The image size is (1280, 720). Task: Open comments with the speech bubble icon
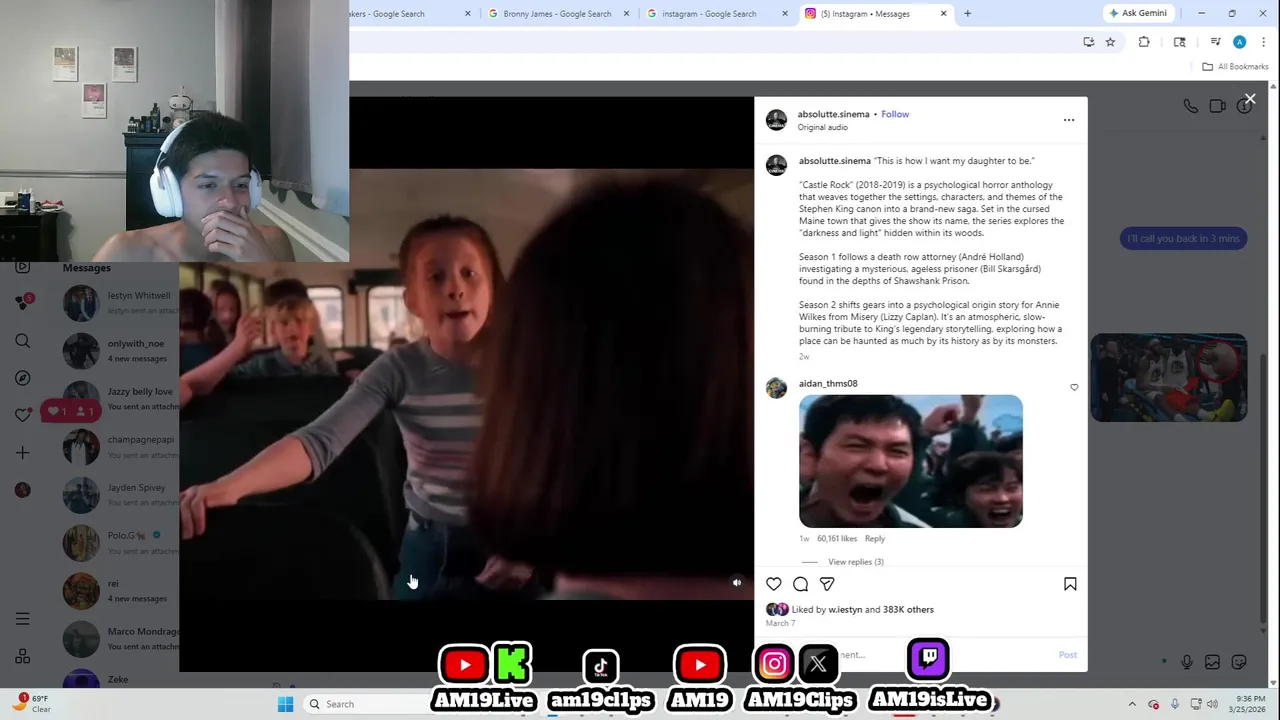[800, 584]
